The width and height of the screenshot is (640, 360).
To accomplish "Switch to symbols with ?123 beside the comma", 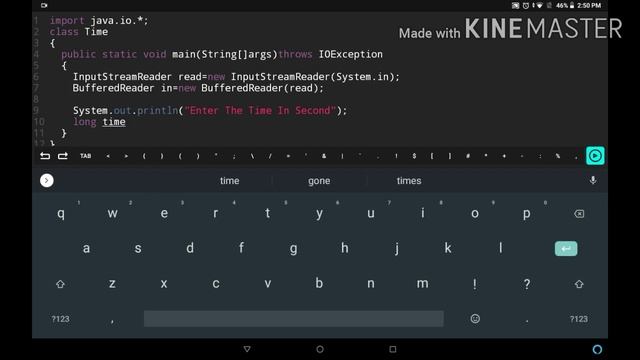I will [60, 319].
